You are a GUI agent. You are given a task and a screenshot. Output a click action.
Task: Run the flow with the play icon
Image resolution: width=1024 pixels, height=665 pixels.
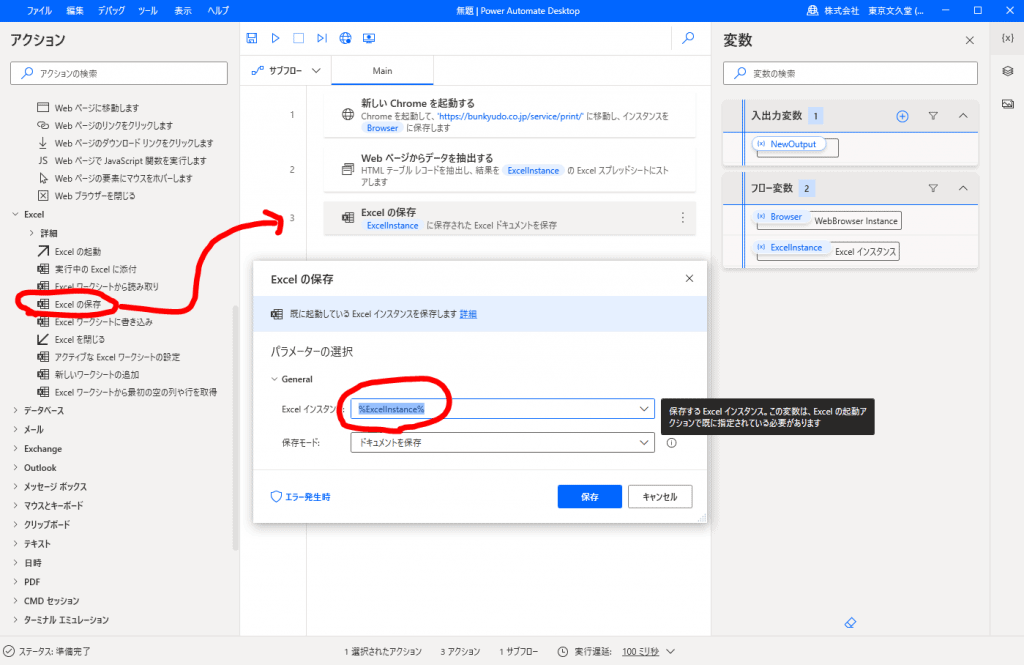tap(276, 38)
